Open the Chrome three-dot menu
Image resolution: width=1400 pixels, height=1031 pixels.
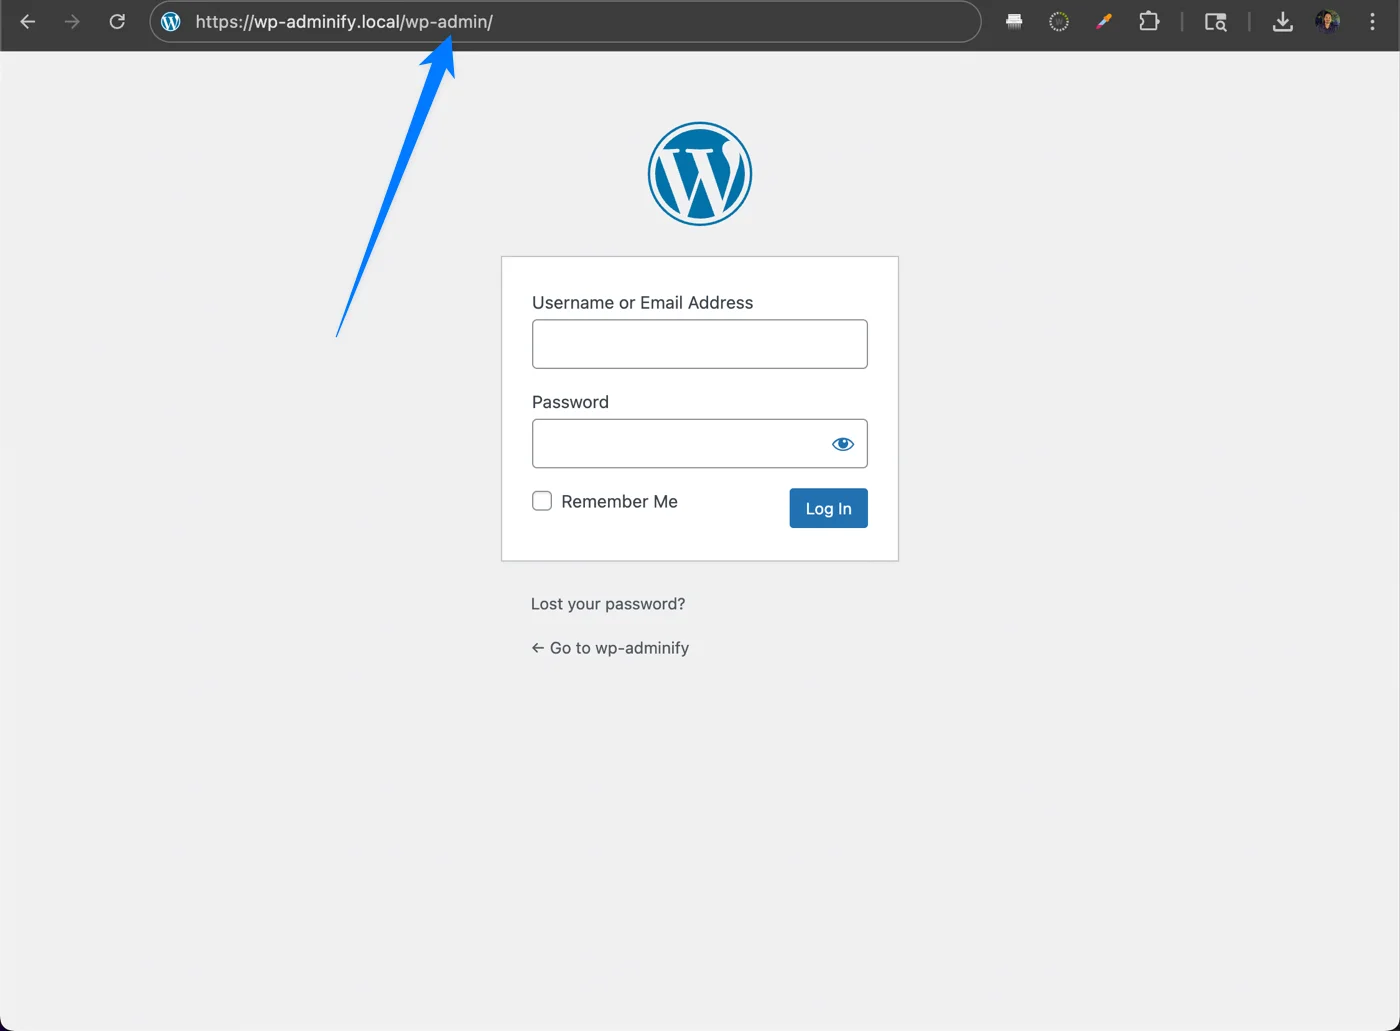tap(1372, 21)
